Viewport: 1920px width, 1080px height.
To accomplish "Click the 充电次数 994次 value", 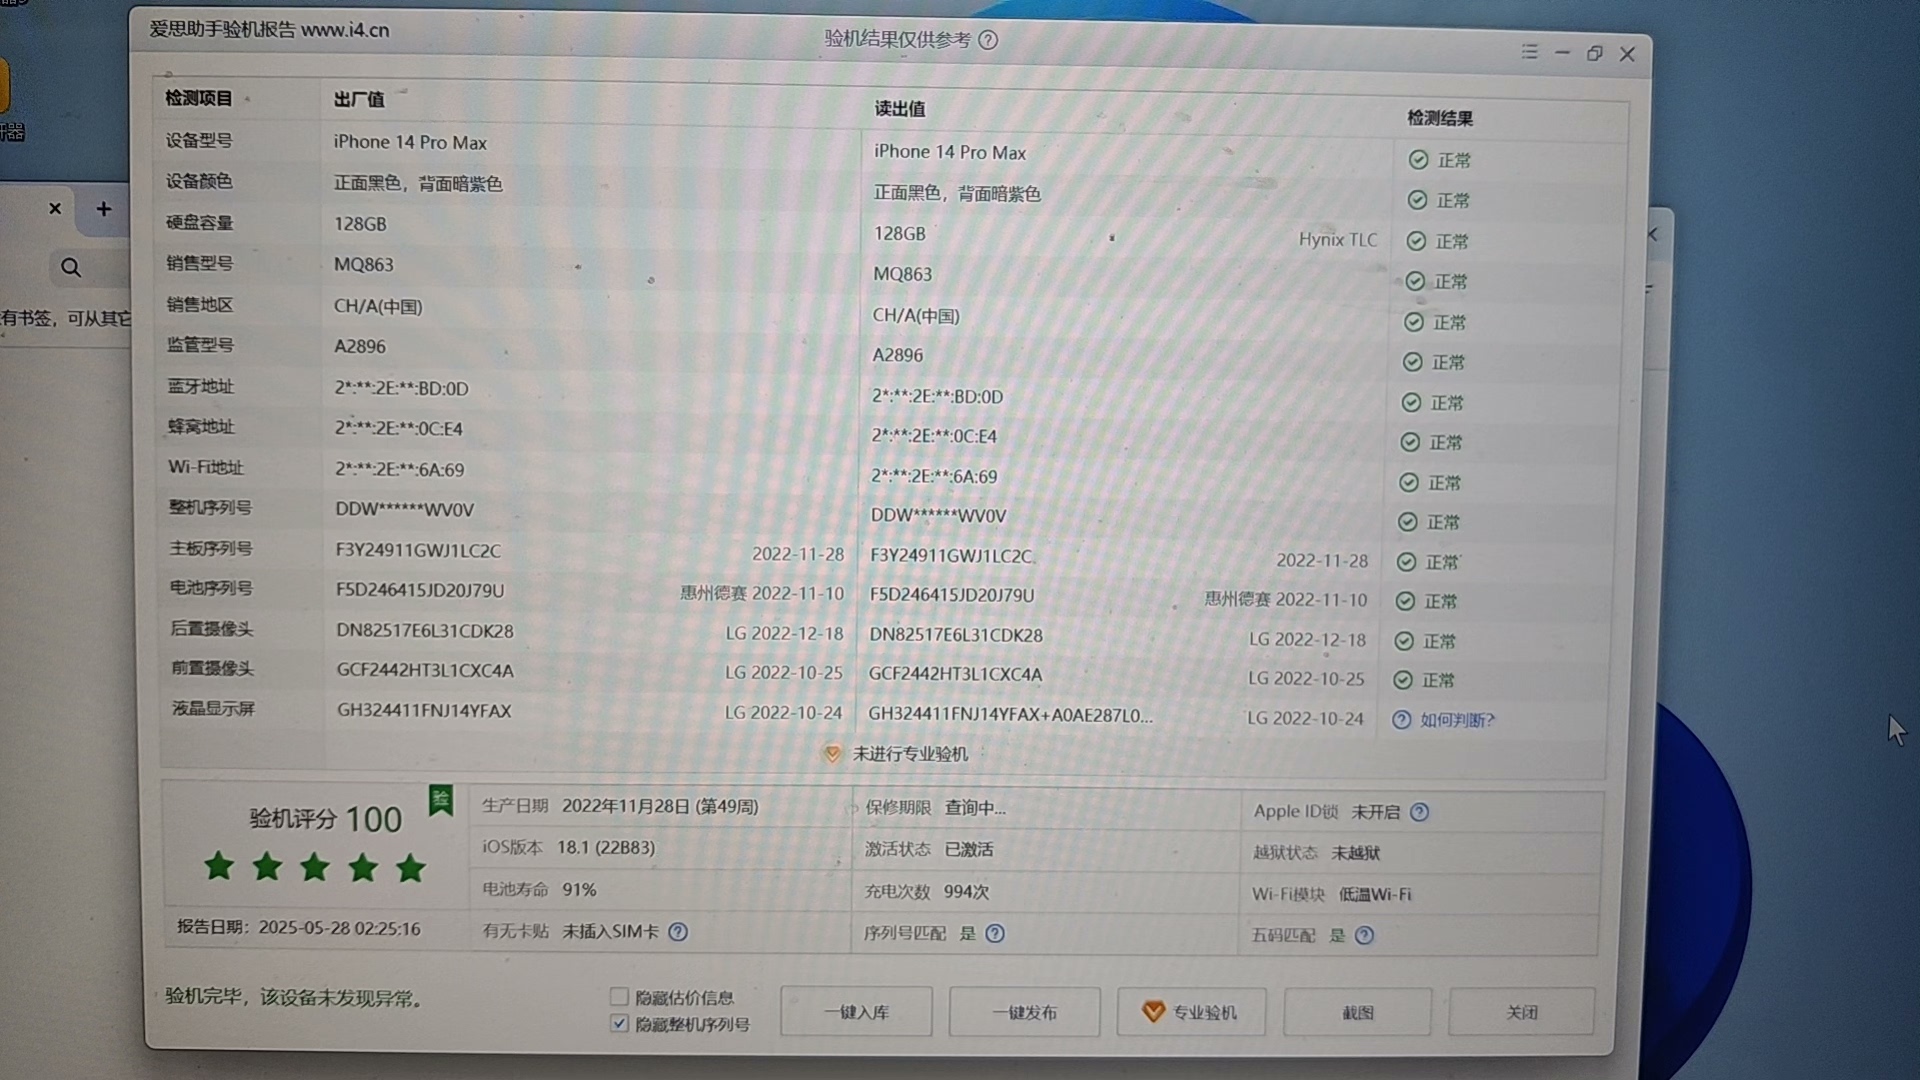I will click(x=966, y=891).
